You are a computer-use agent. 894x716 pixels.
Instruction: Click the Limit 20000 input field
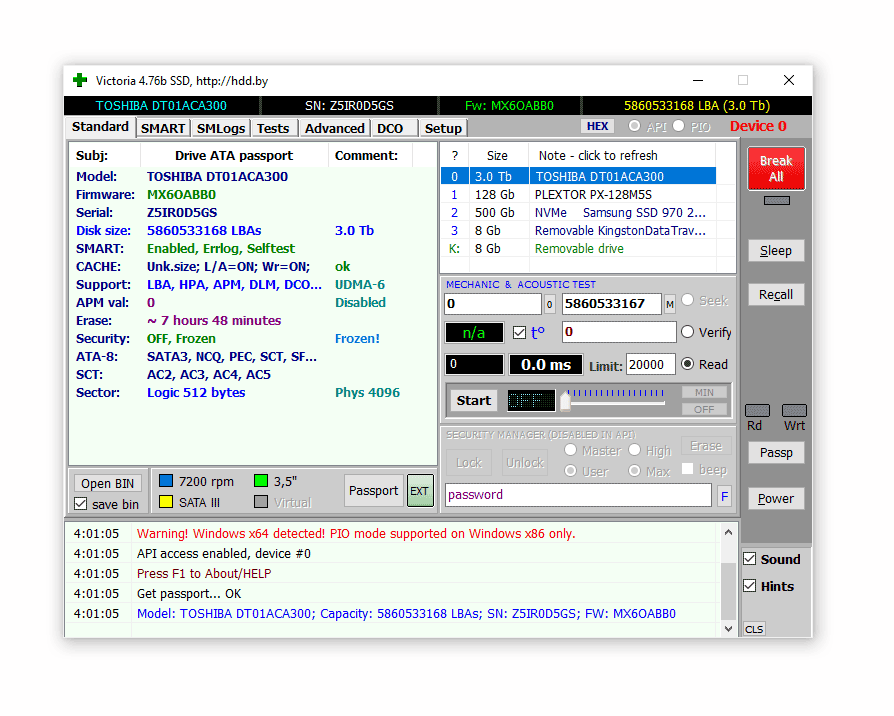(651, 364)
